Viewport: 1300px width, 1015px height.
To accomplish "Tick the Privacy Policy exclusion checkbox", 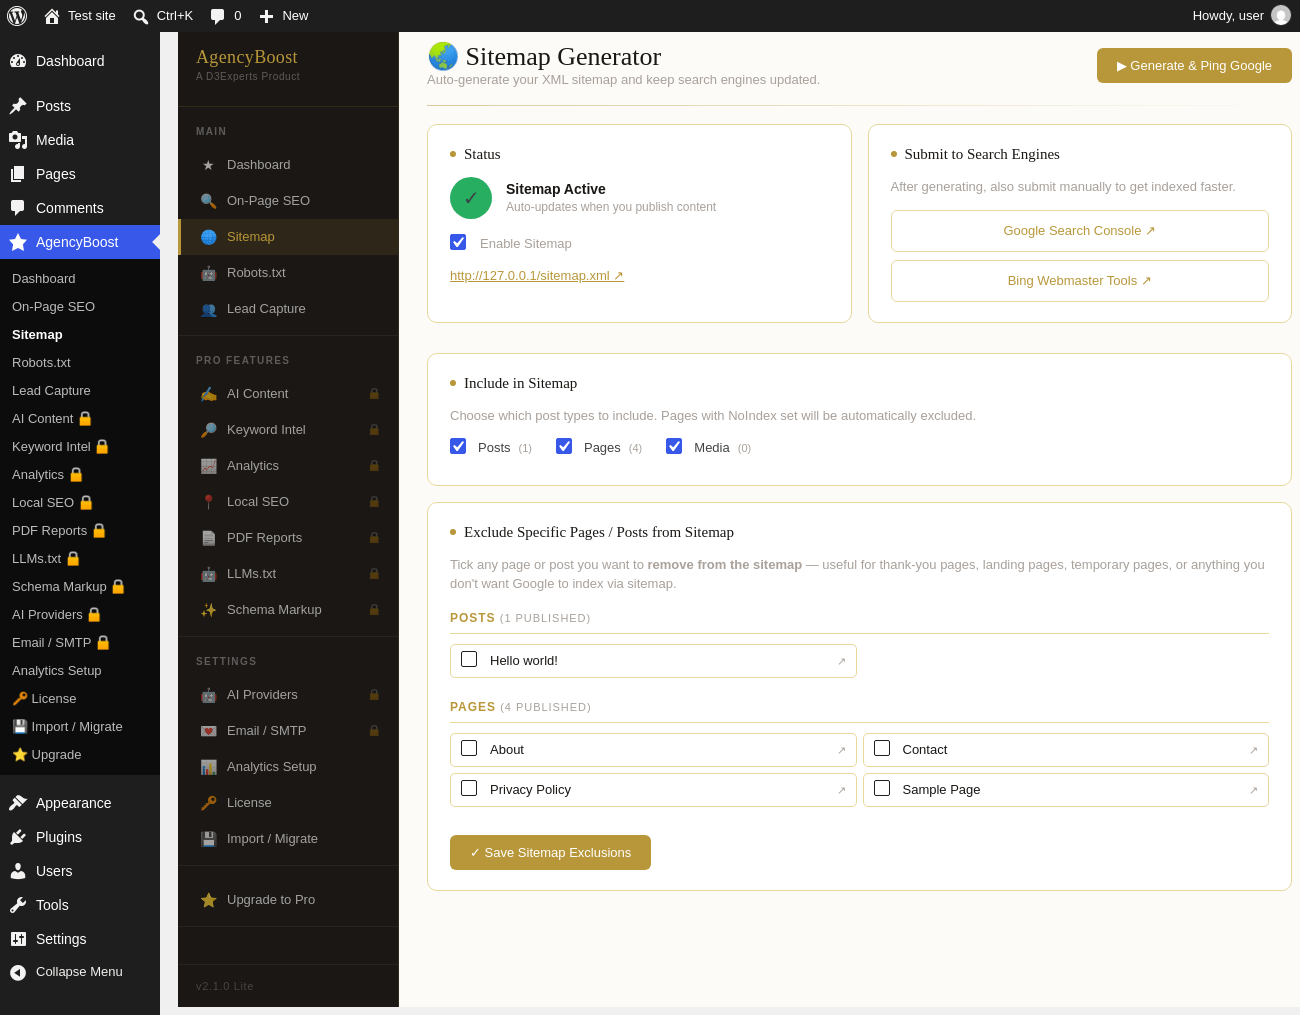I will point(469,788).
